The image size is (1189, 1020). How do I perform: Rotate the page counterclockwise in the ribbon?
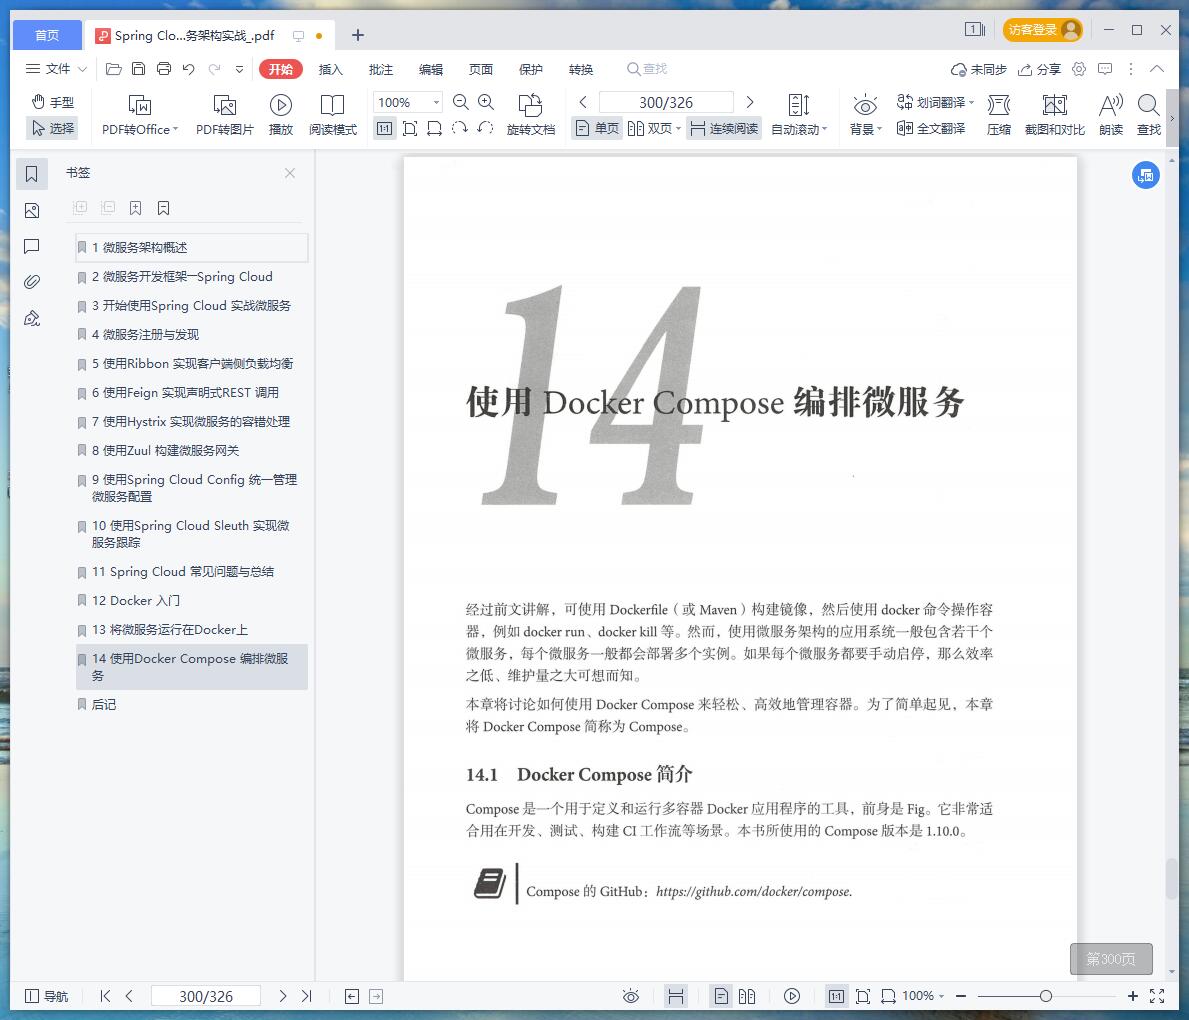485,128
